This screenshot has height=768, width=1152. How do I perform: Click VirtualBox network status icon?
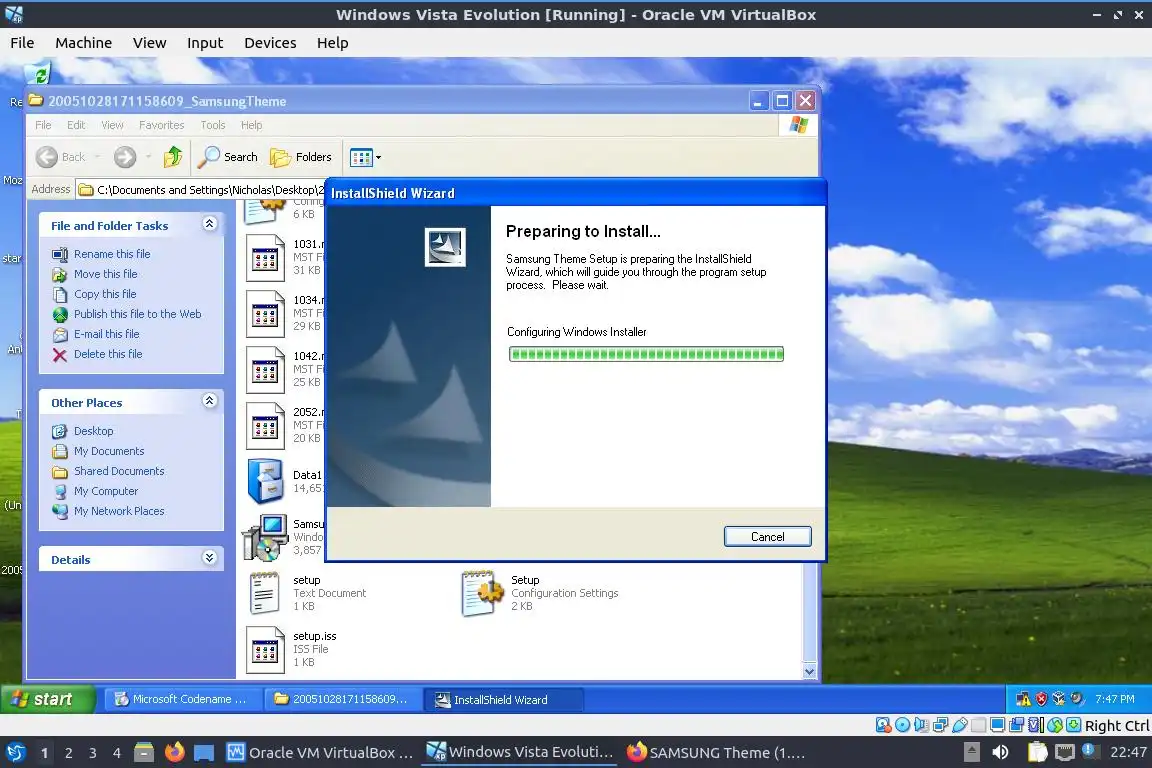coord(940,725)
